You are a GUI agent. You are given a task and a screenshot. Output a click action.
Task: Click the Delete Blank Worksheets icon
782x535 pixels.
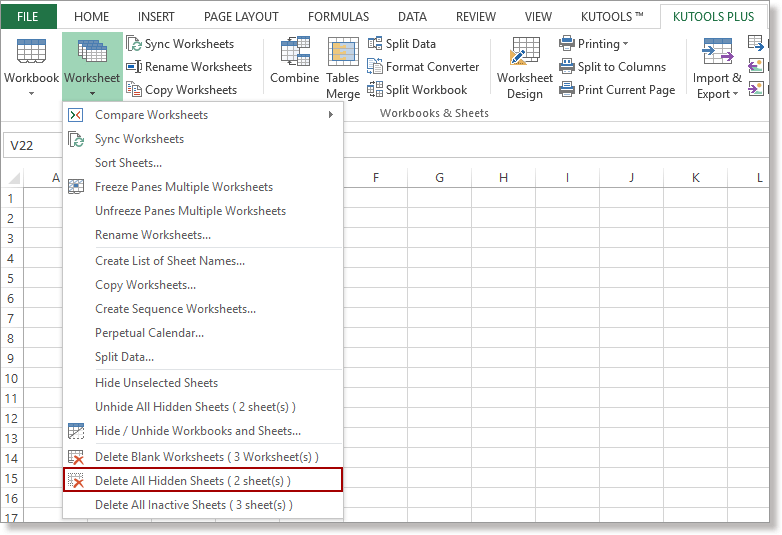click(x=76, y=457)
